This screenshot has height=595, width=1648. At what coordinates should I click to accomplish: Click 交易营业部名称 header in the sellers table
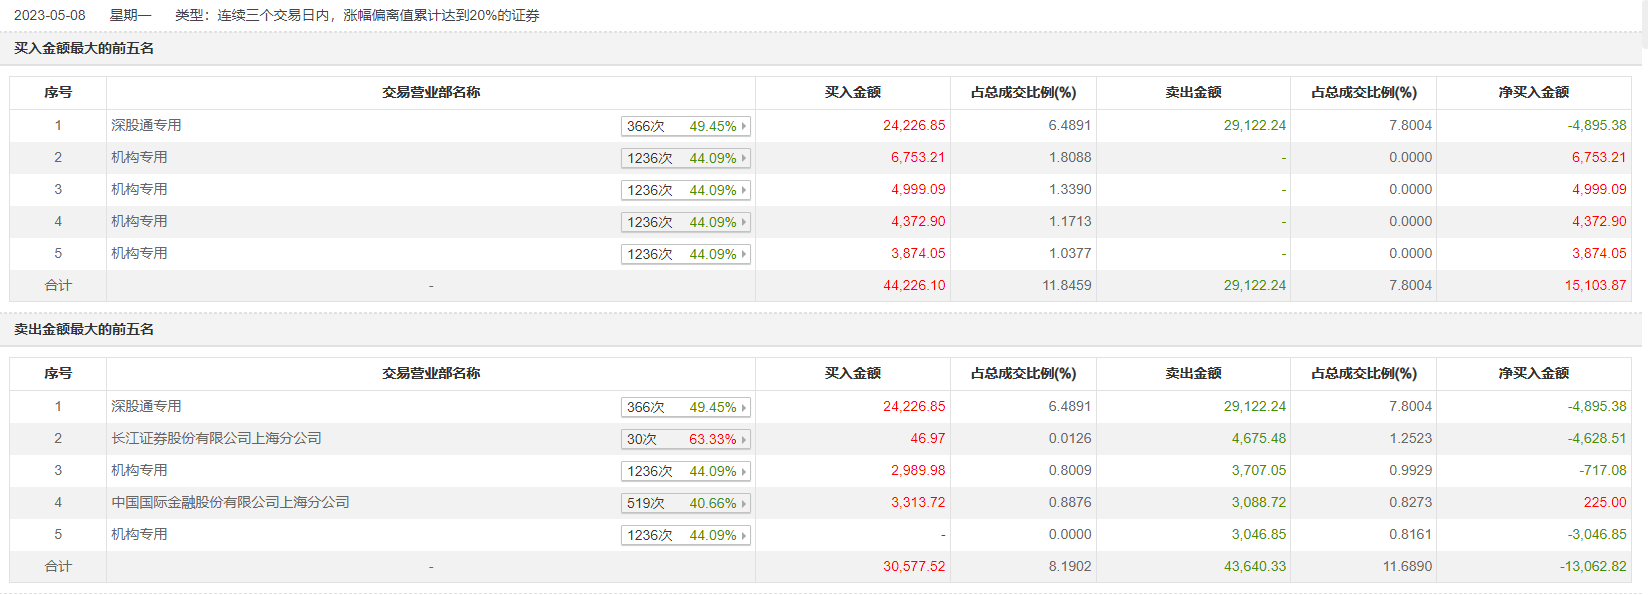pos(430,373)
